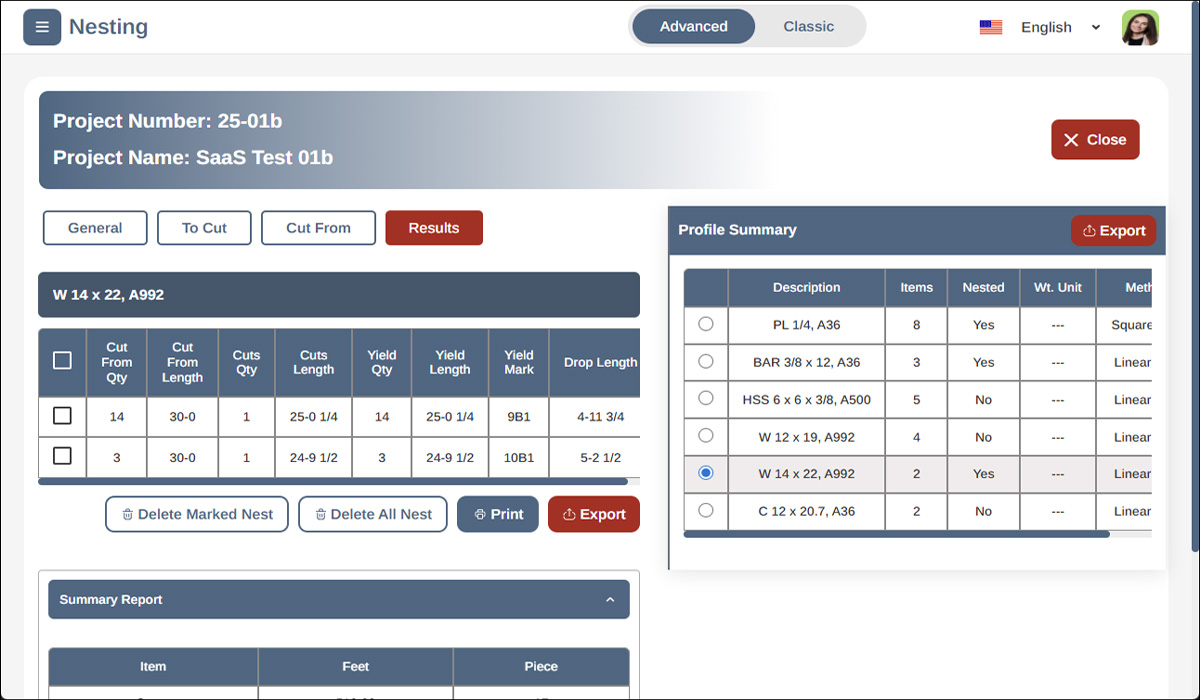Select HSS 6 x 6 x 3/8 radio button
Screen dimensions: 1200x700
706,398
